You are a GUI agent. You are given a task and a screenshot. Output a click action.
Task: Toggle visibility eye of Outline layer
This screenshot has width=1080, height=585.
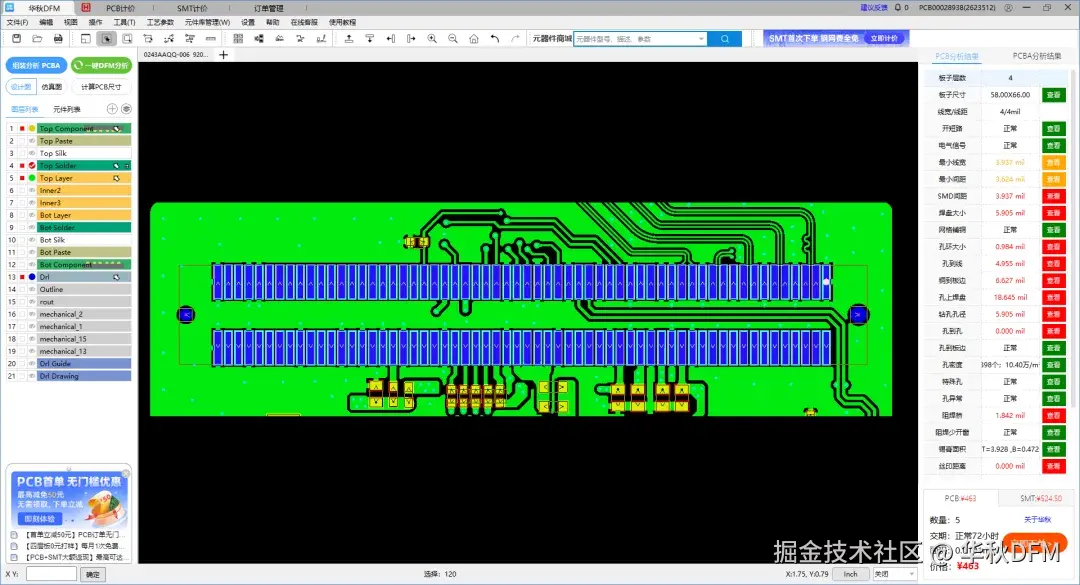[32, 289]
